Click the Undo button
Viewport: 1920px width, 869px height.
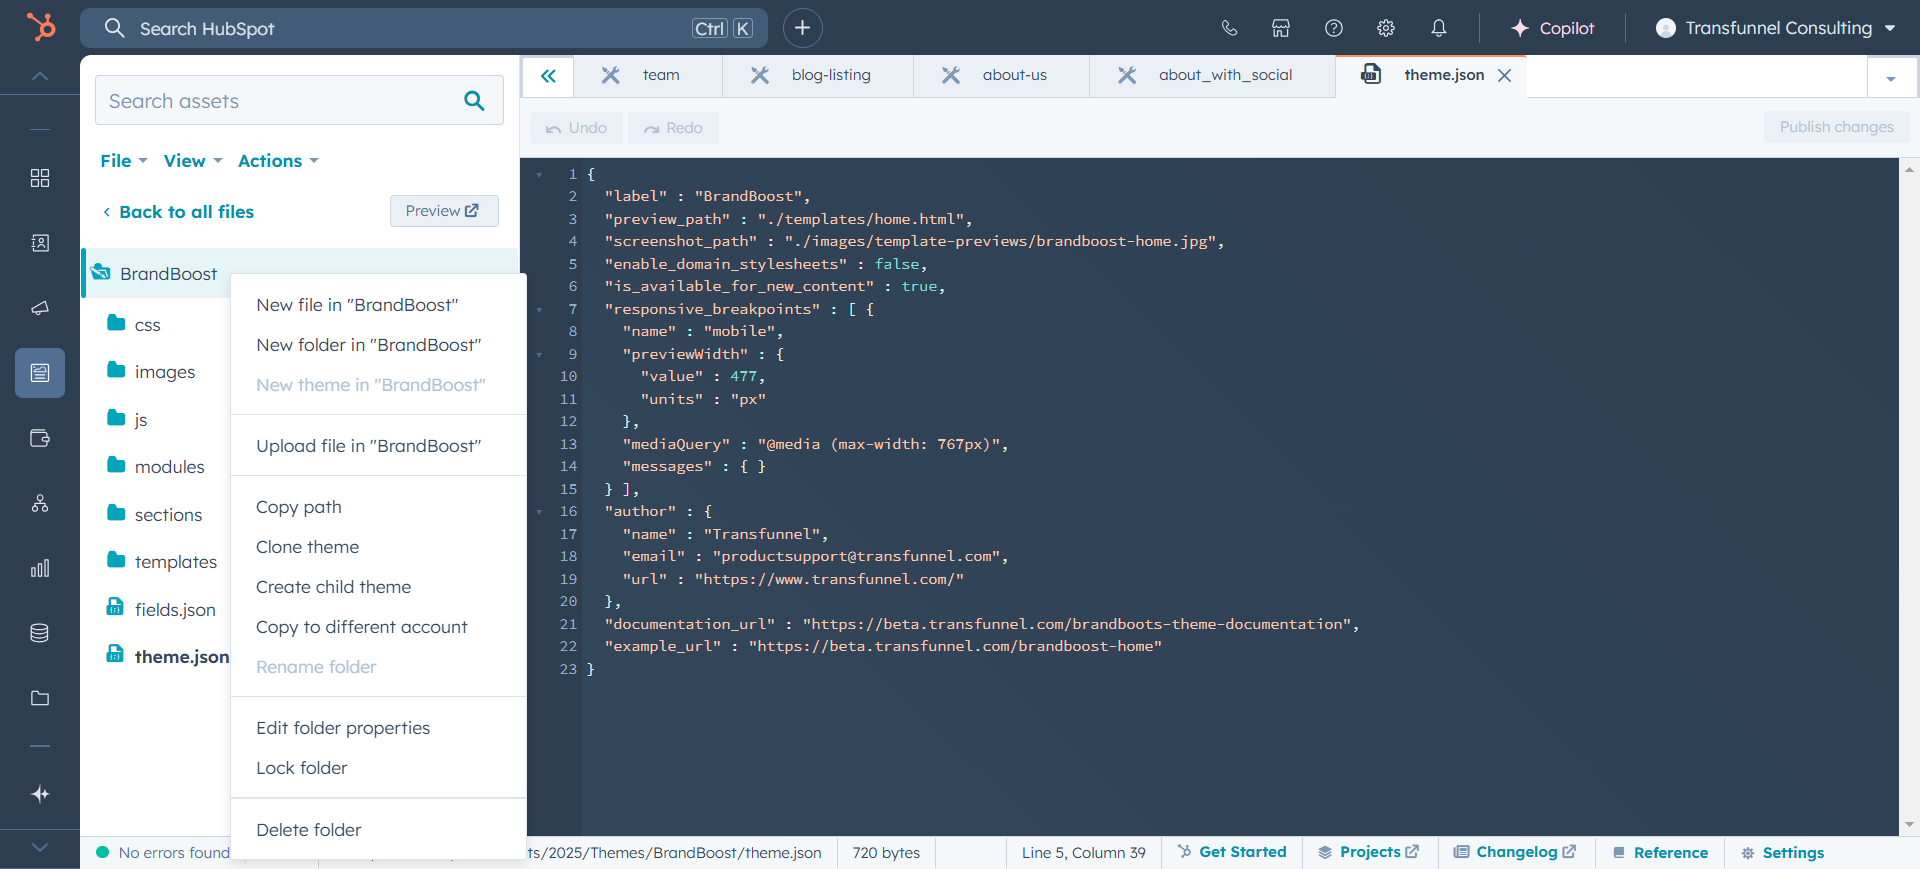click(576, 128)
